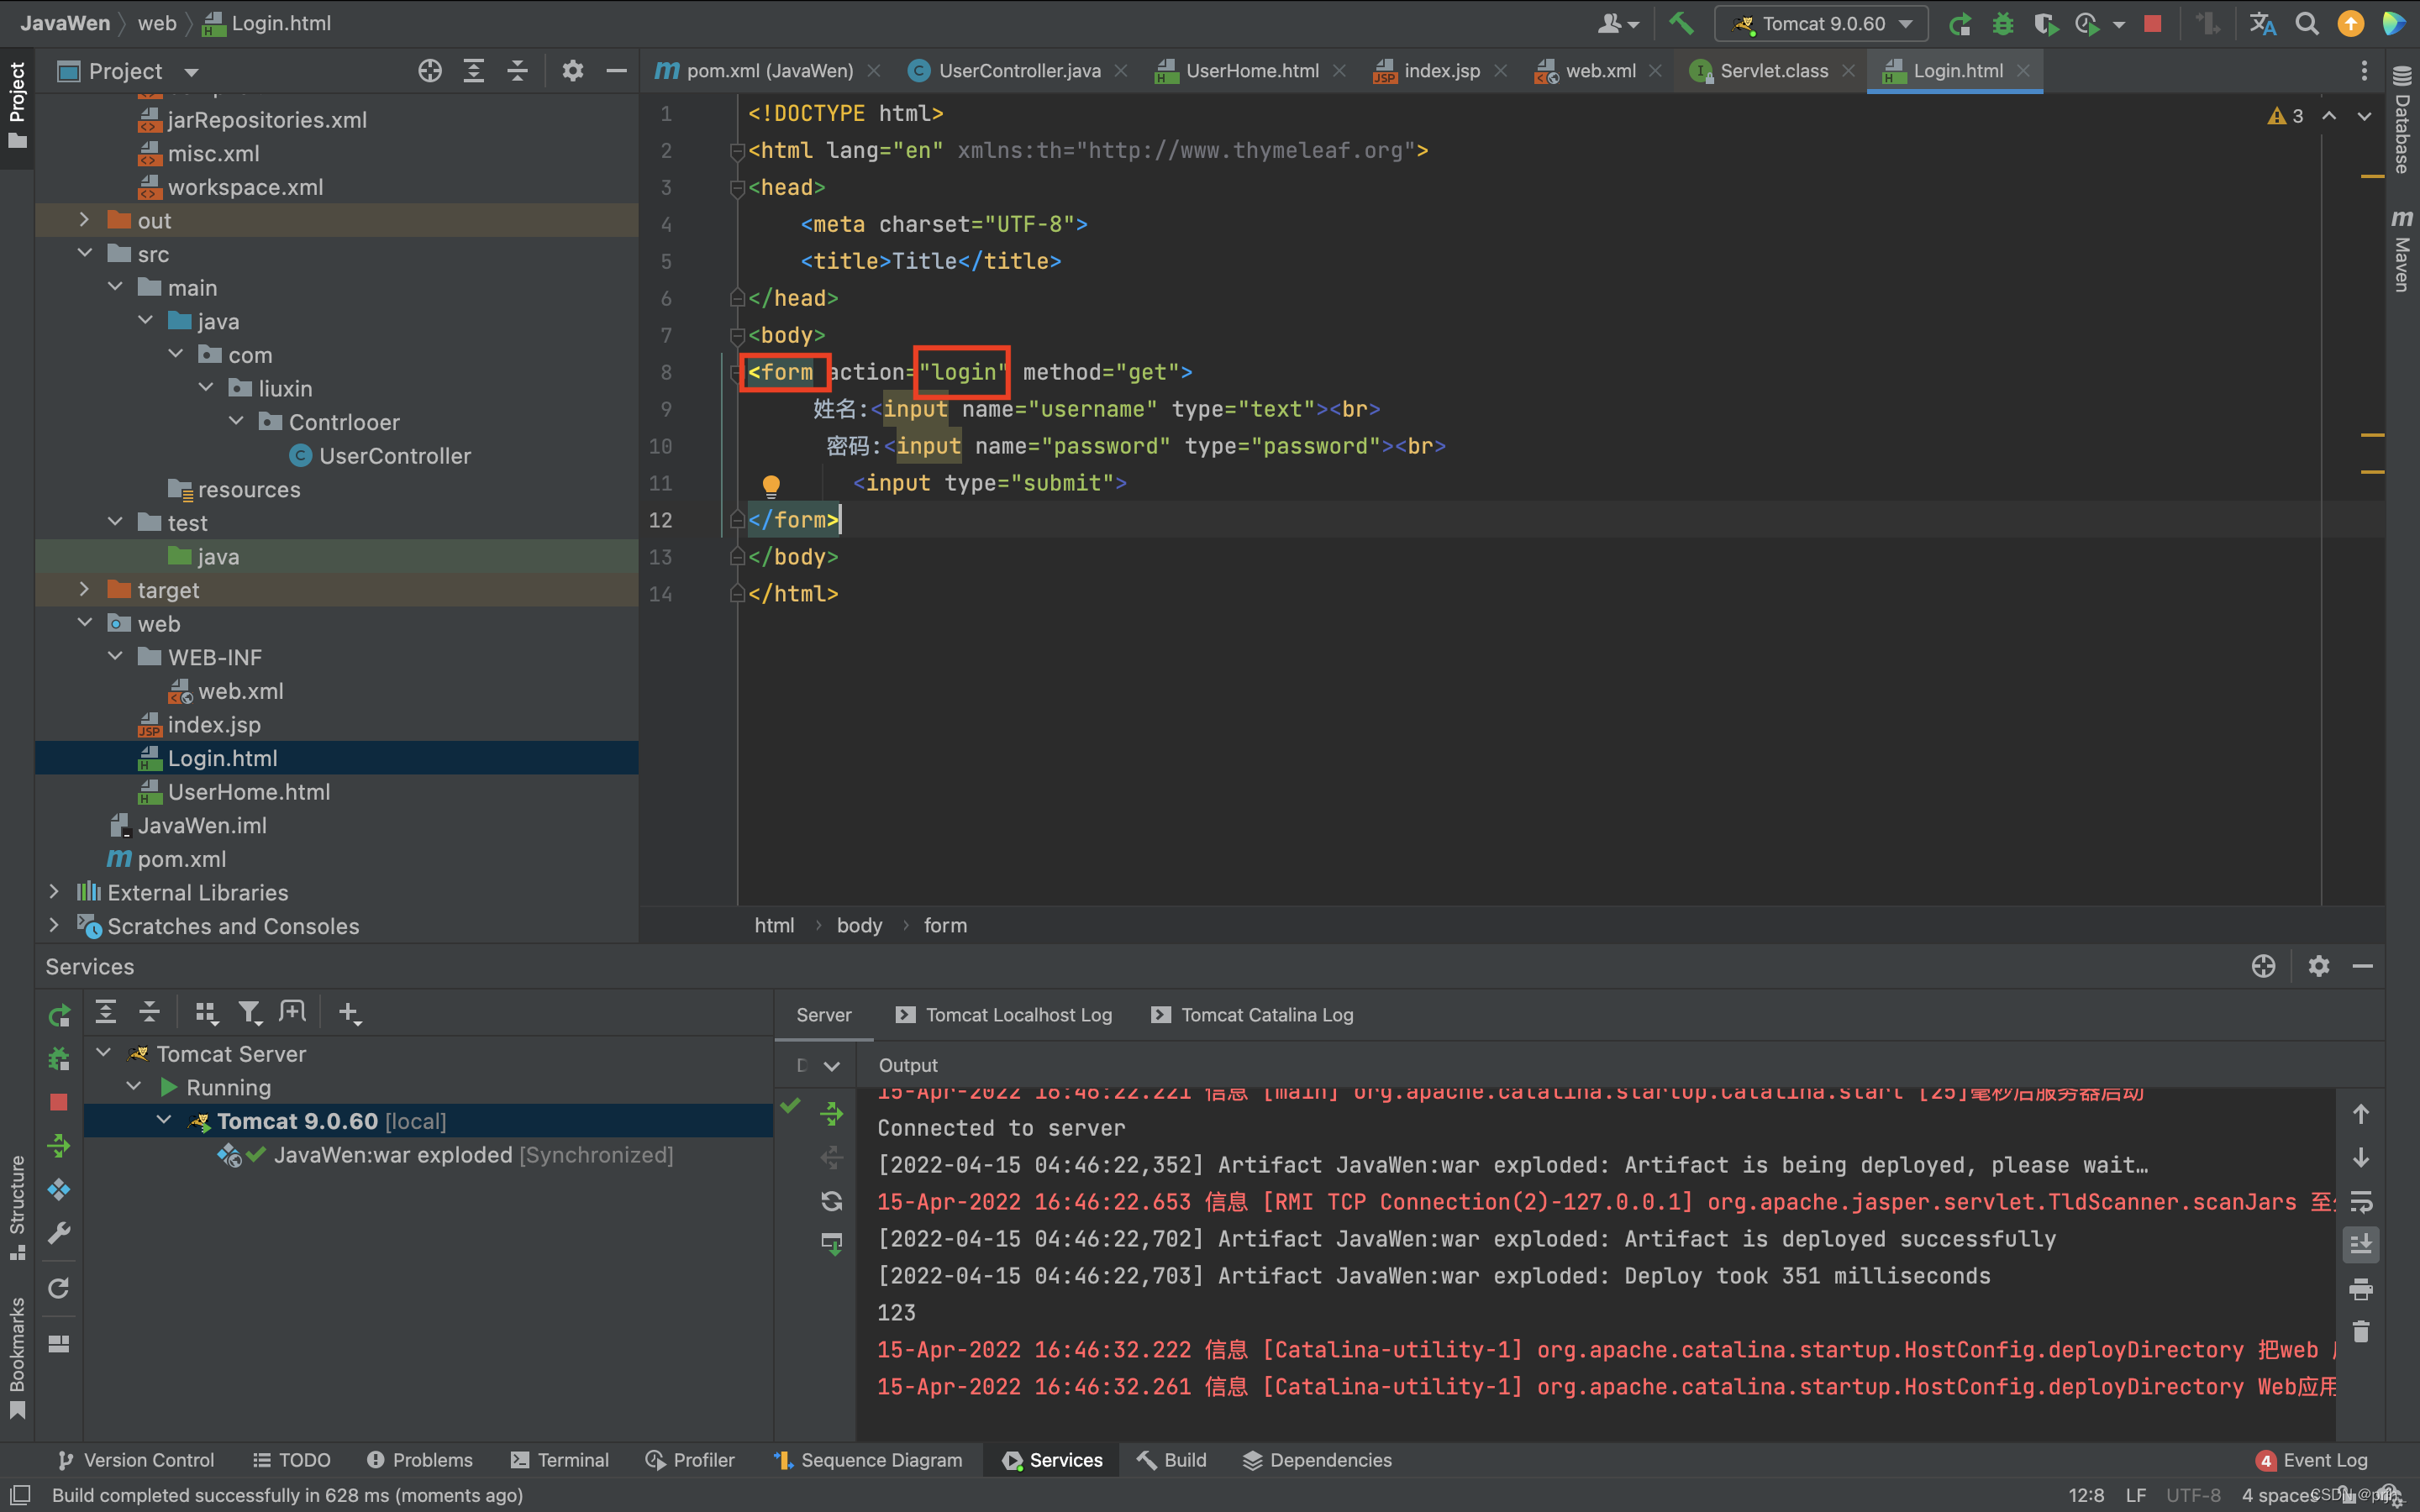The height and width of the screenshot is (1512, 2420).
Task: Toggle the Services panel filter options
Action: (x=245, y=1012)
